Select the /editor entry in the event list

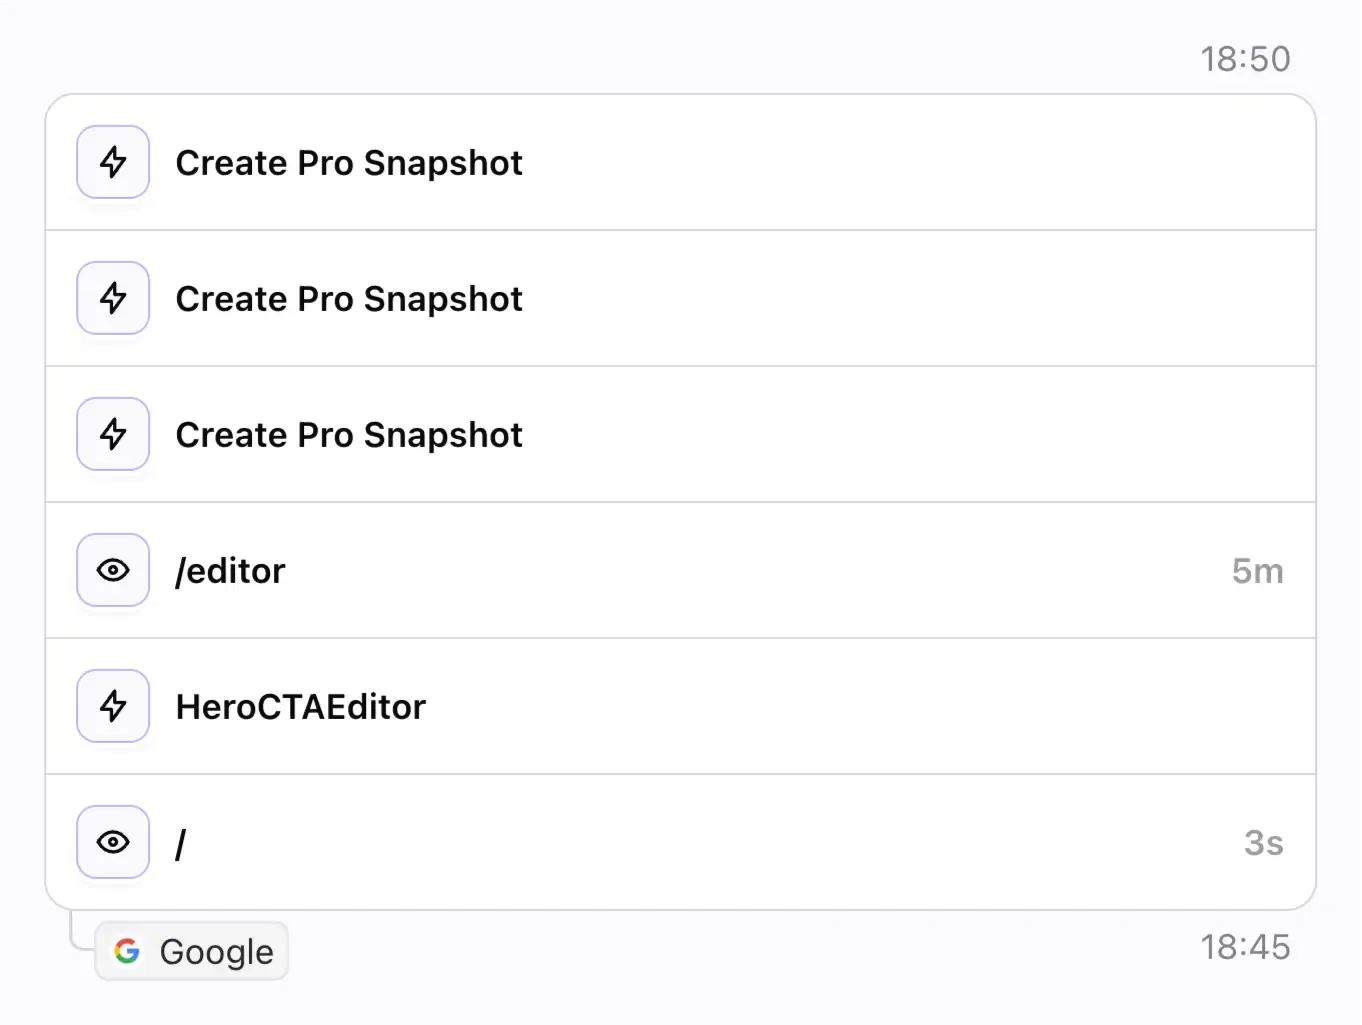[230, 570]
